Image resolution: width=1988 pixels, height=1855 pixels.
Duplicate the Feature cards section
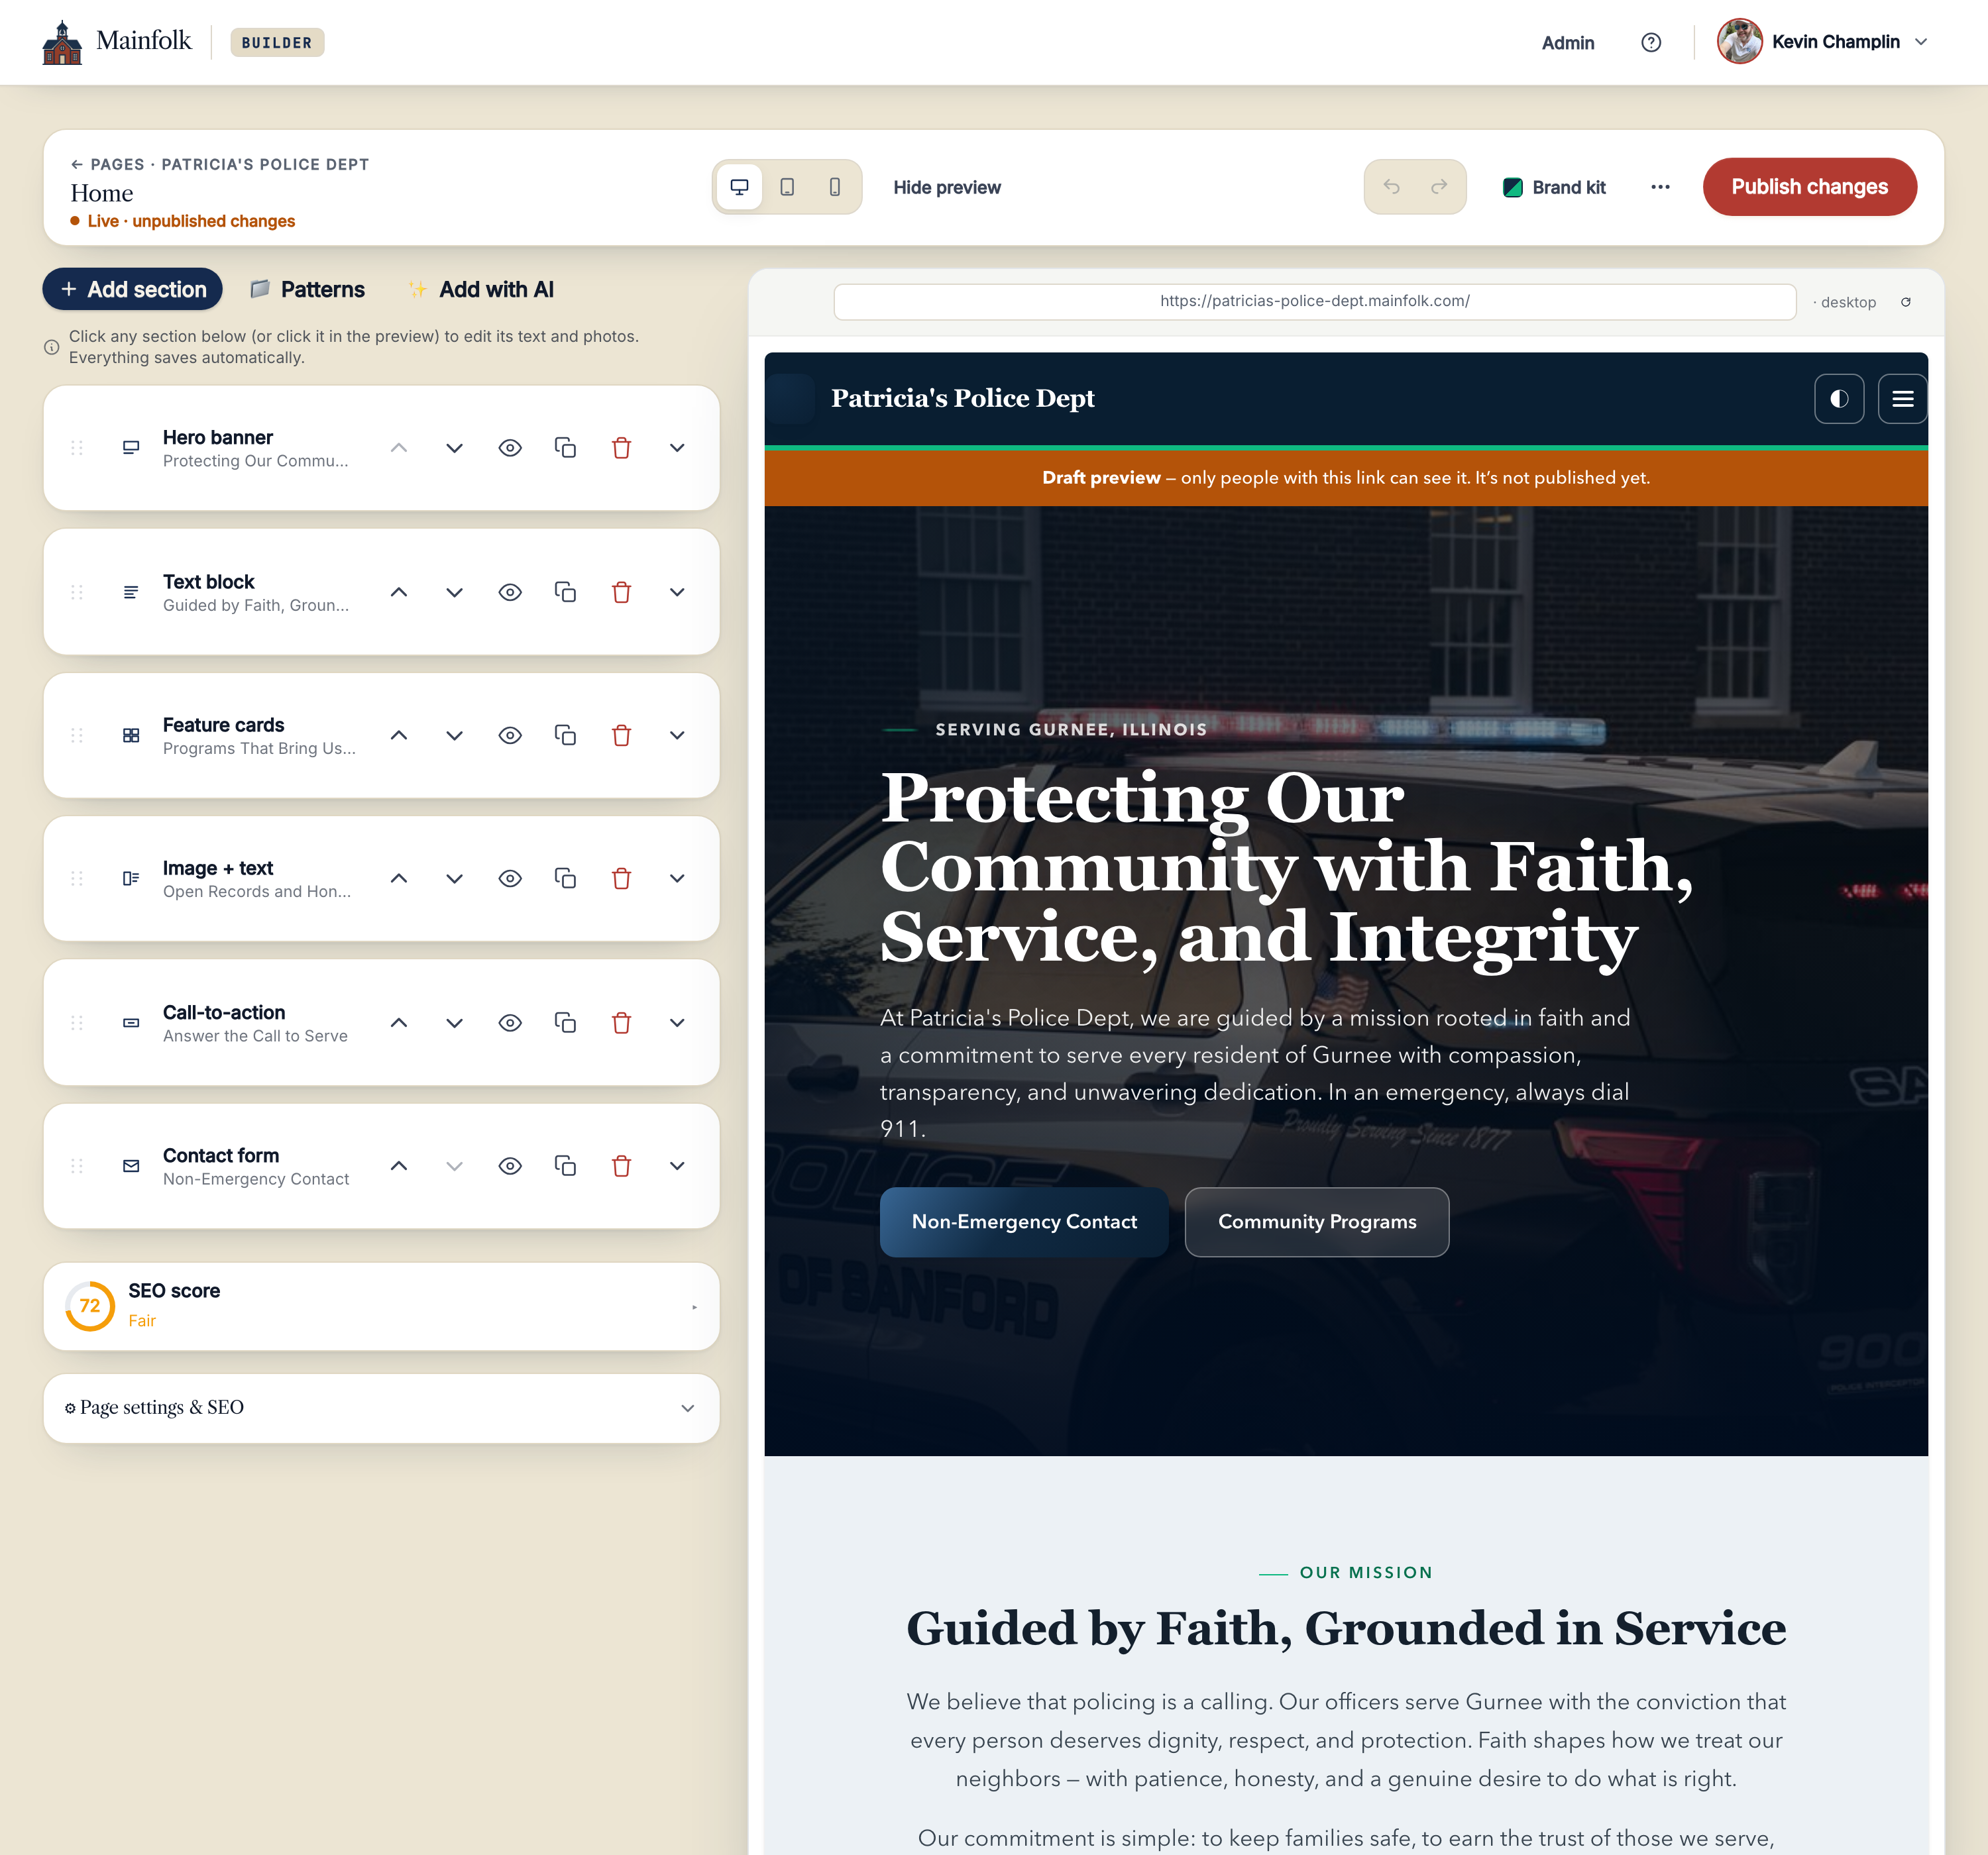(x=565, y=735)
